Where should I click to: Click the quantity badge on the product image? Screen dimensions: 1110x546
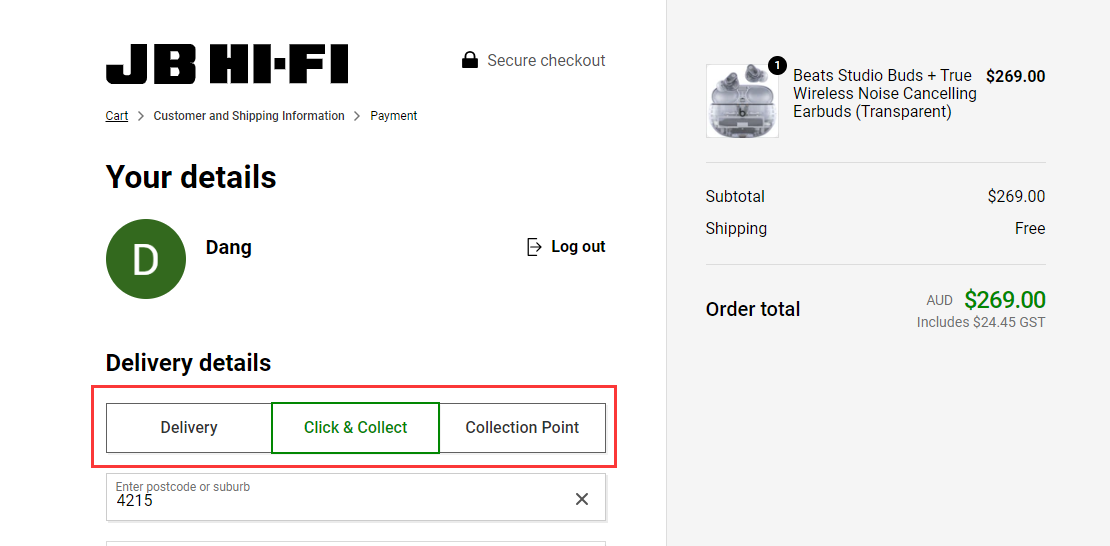777,66
